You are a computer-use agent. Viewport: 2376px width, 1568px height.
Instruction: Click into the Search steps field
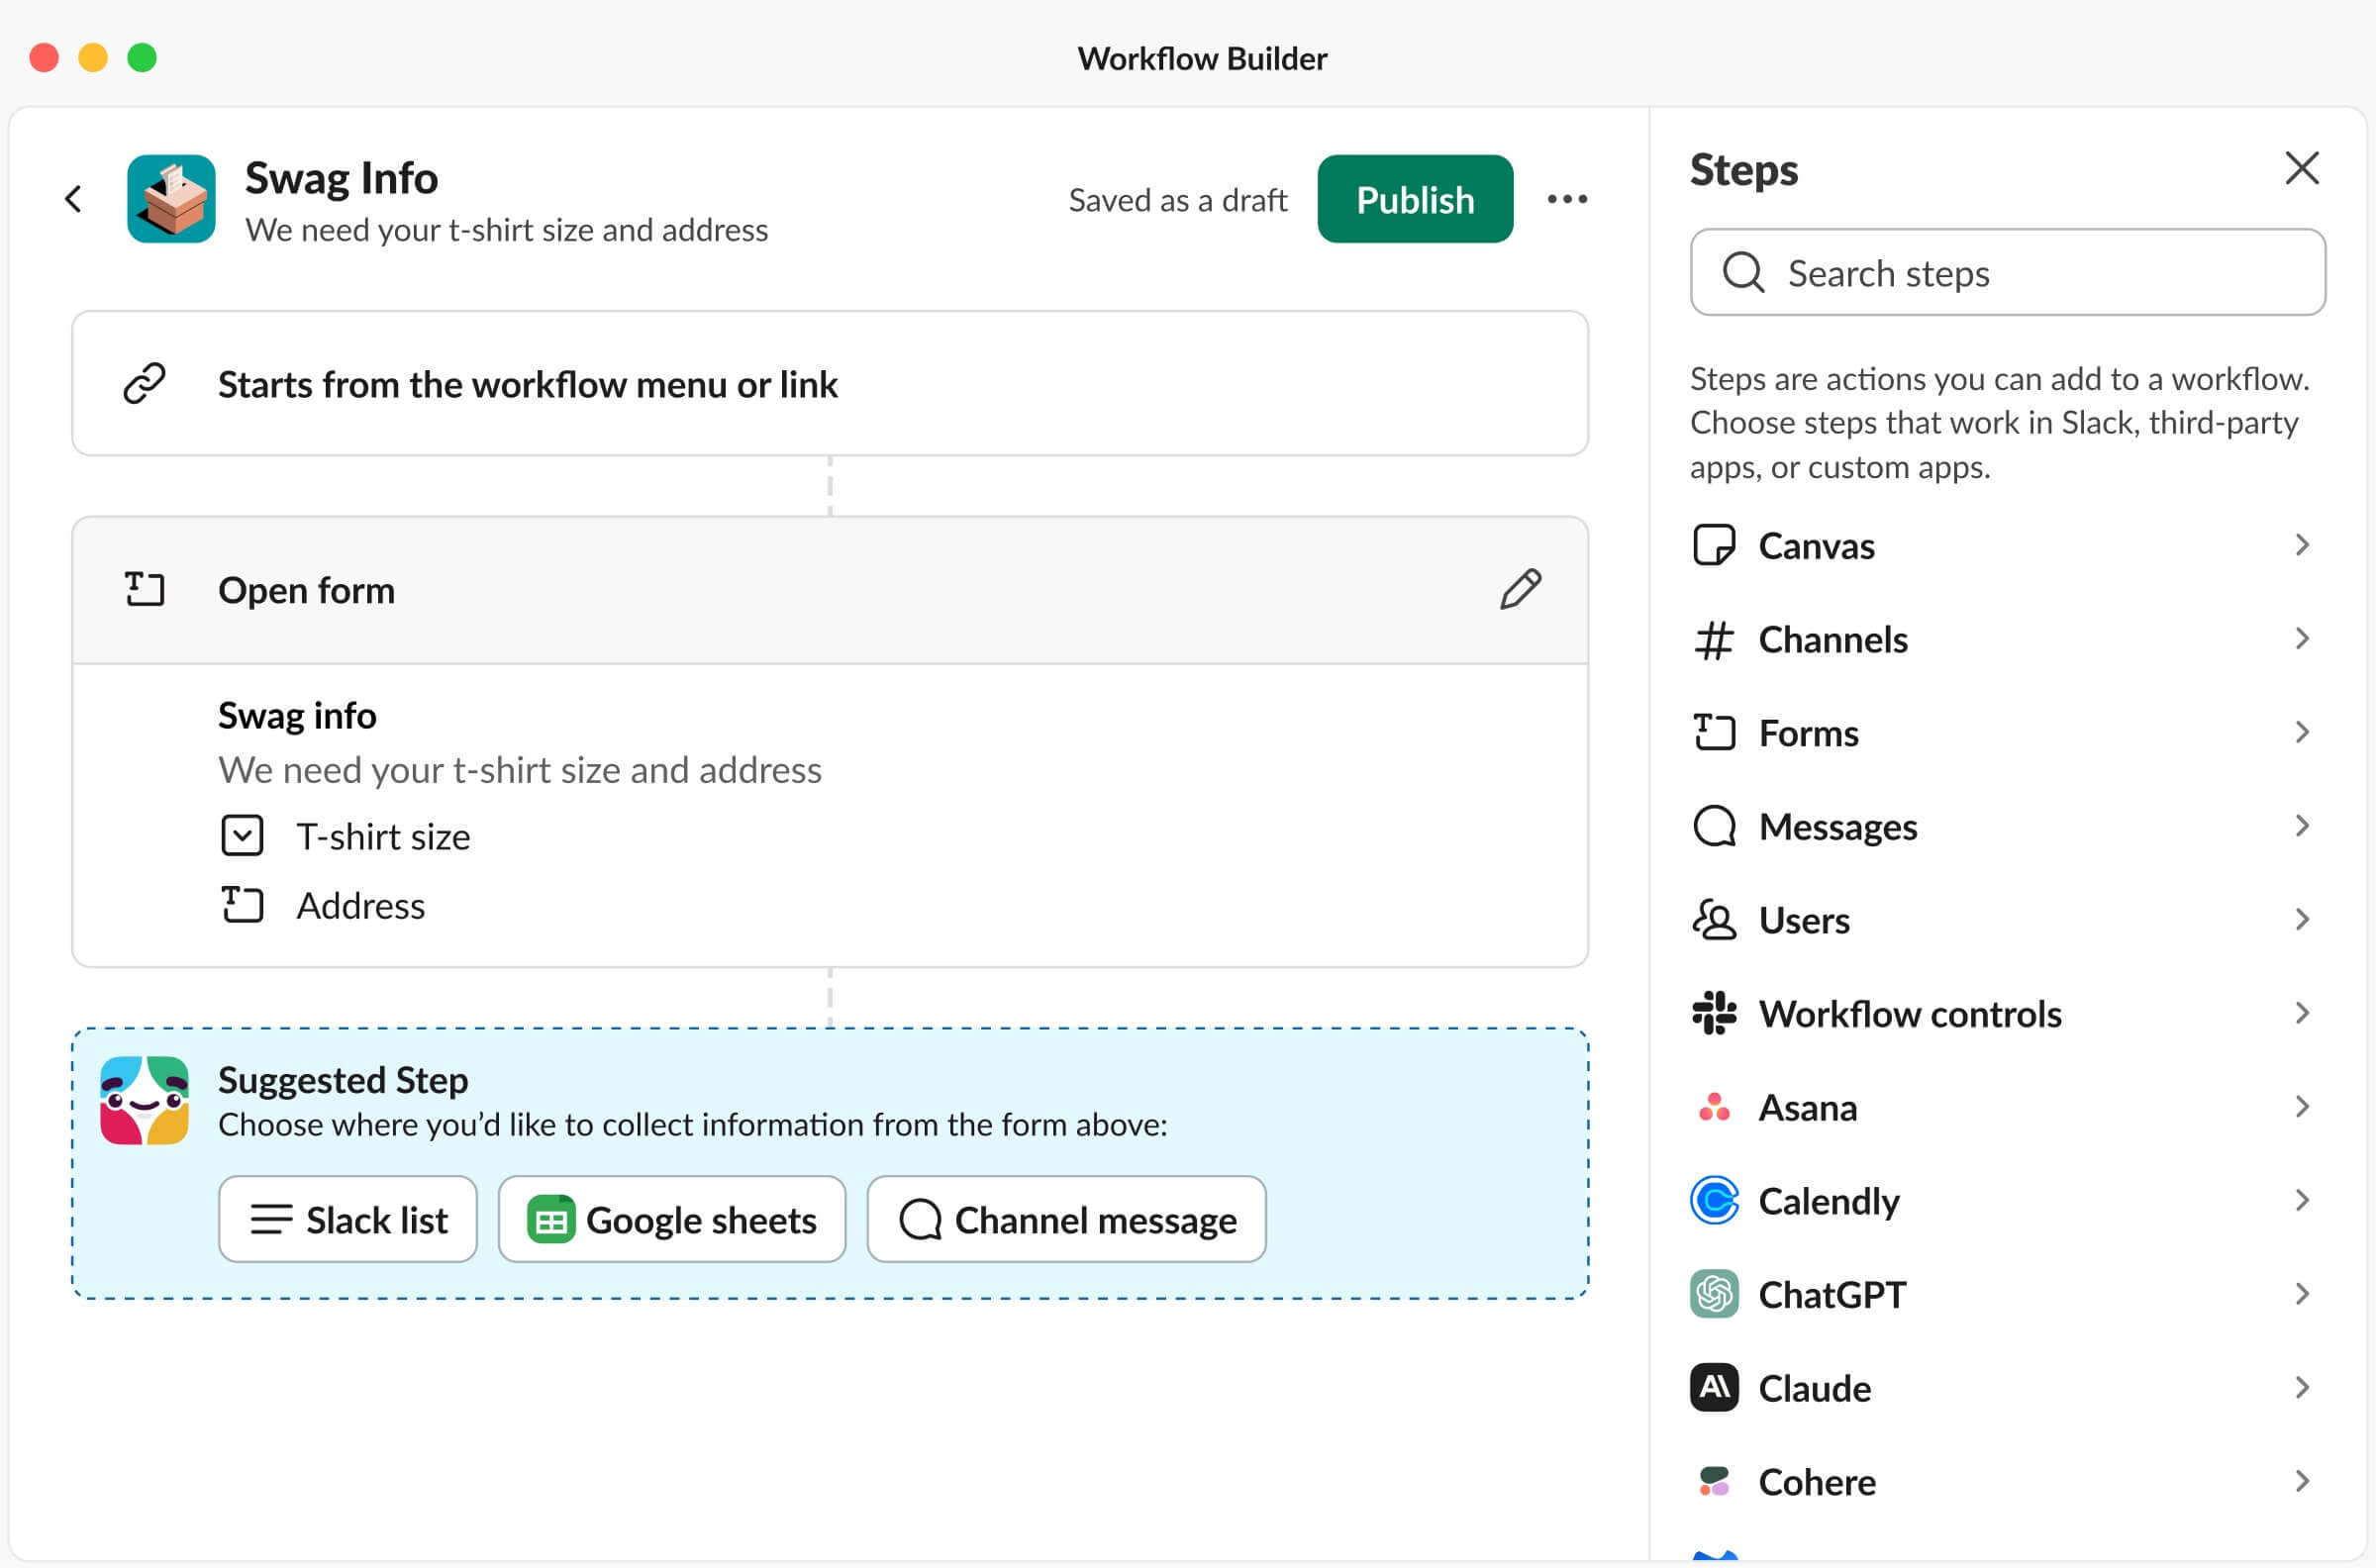[x=2007, y=272]
